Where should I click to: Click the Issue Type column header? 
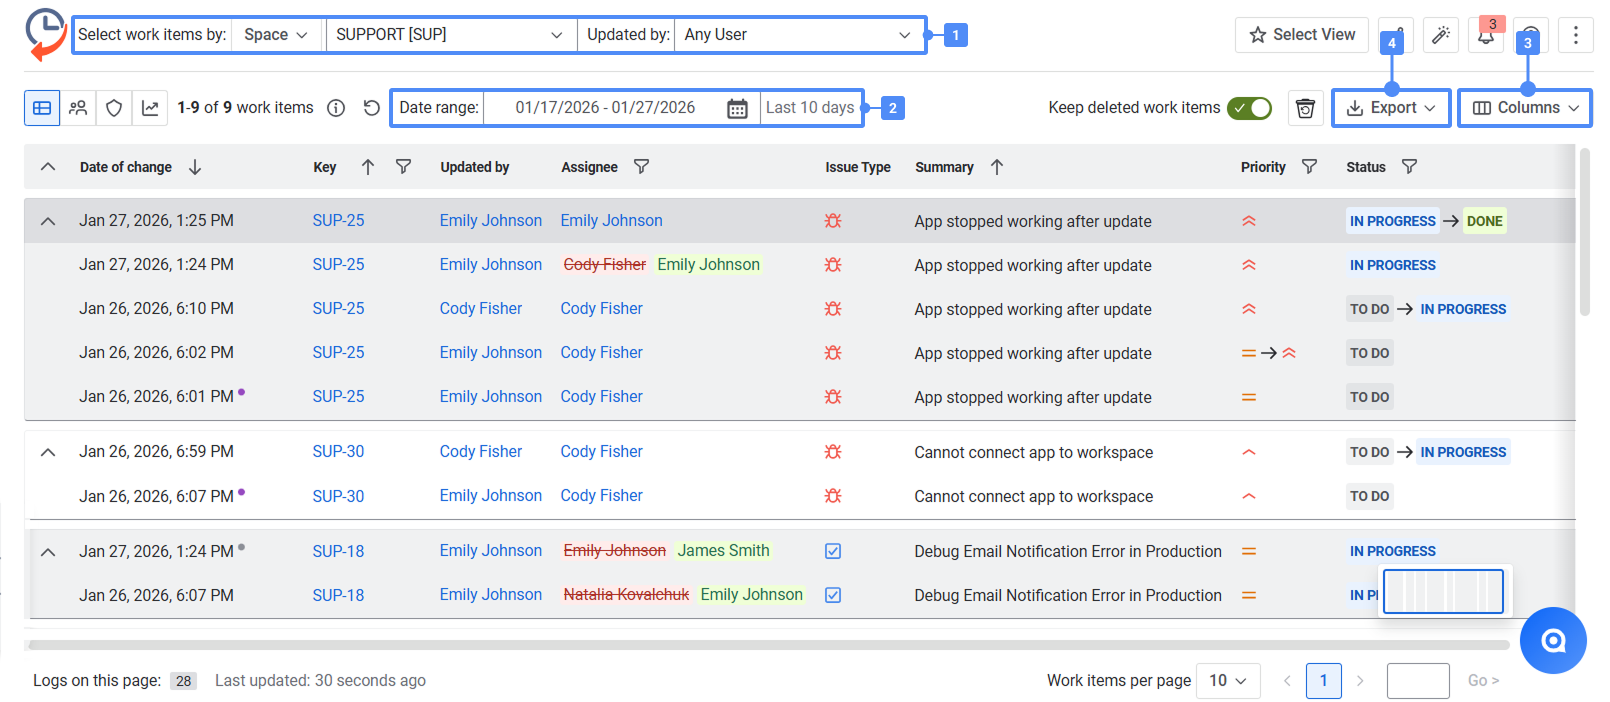858,167
